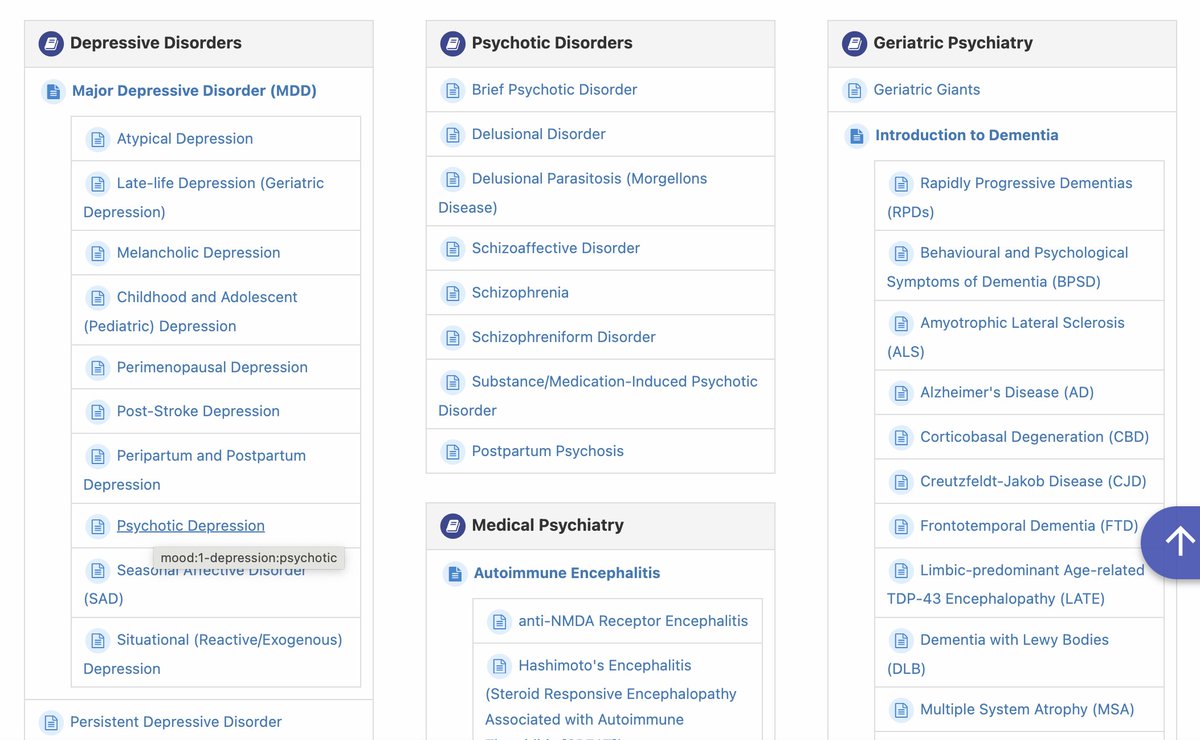Click the page icon next to Post-Stroke Depression
This screenshot has width=1200, height=740.
[x=97, y=411]
